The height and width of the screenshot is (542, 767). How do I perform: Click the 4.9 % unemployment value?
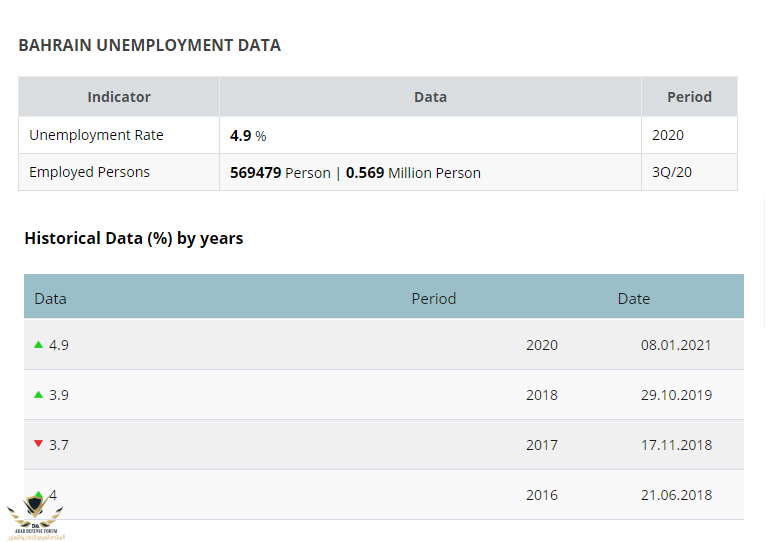248,135
